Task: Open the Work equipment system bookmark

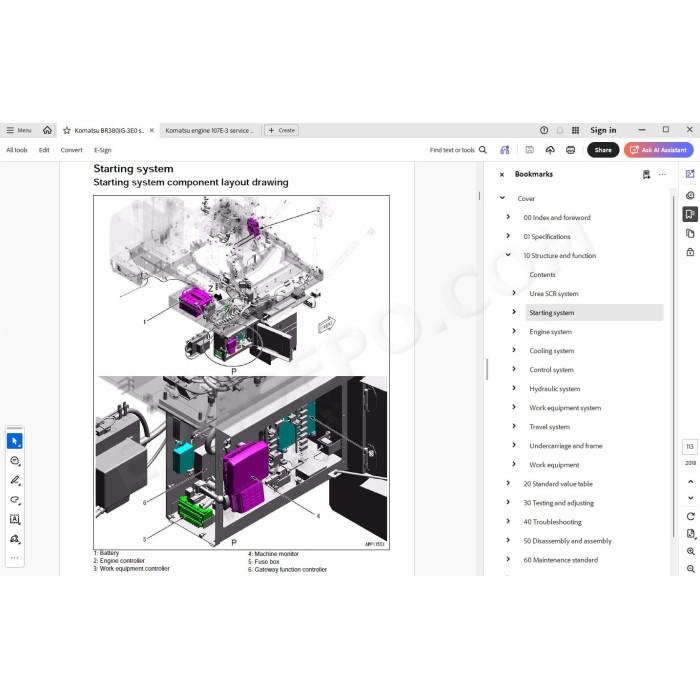Action: [565, 408]
